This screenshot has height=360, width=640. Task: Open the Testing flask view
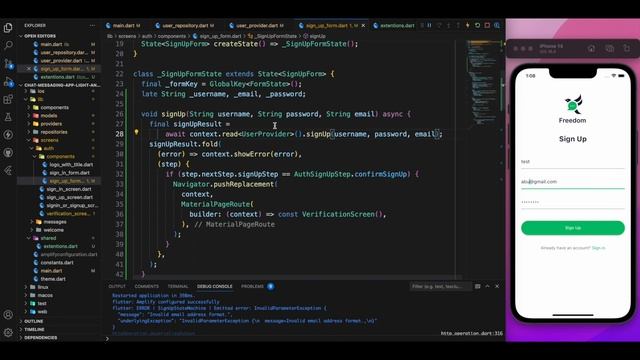pyautogui.click(x=8, y=117)
